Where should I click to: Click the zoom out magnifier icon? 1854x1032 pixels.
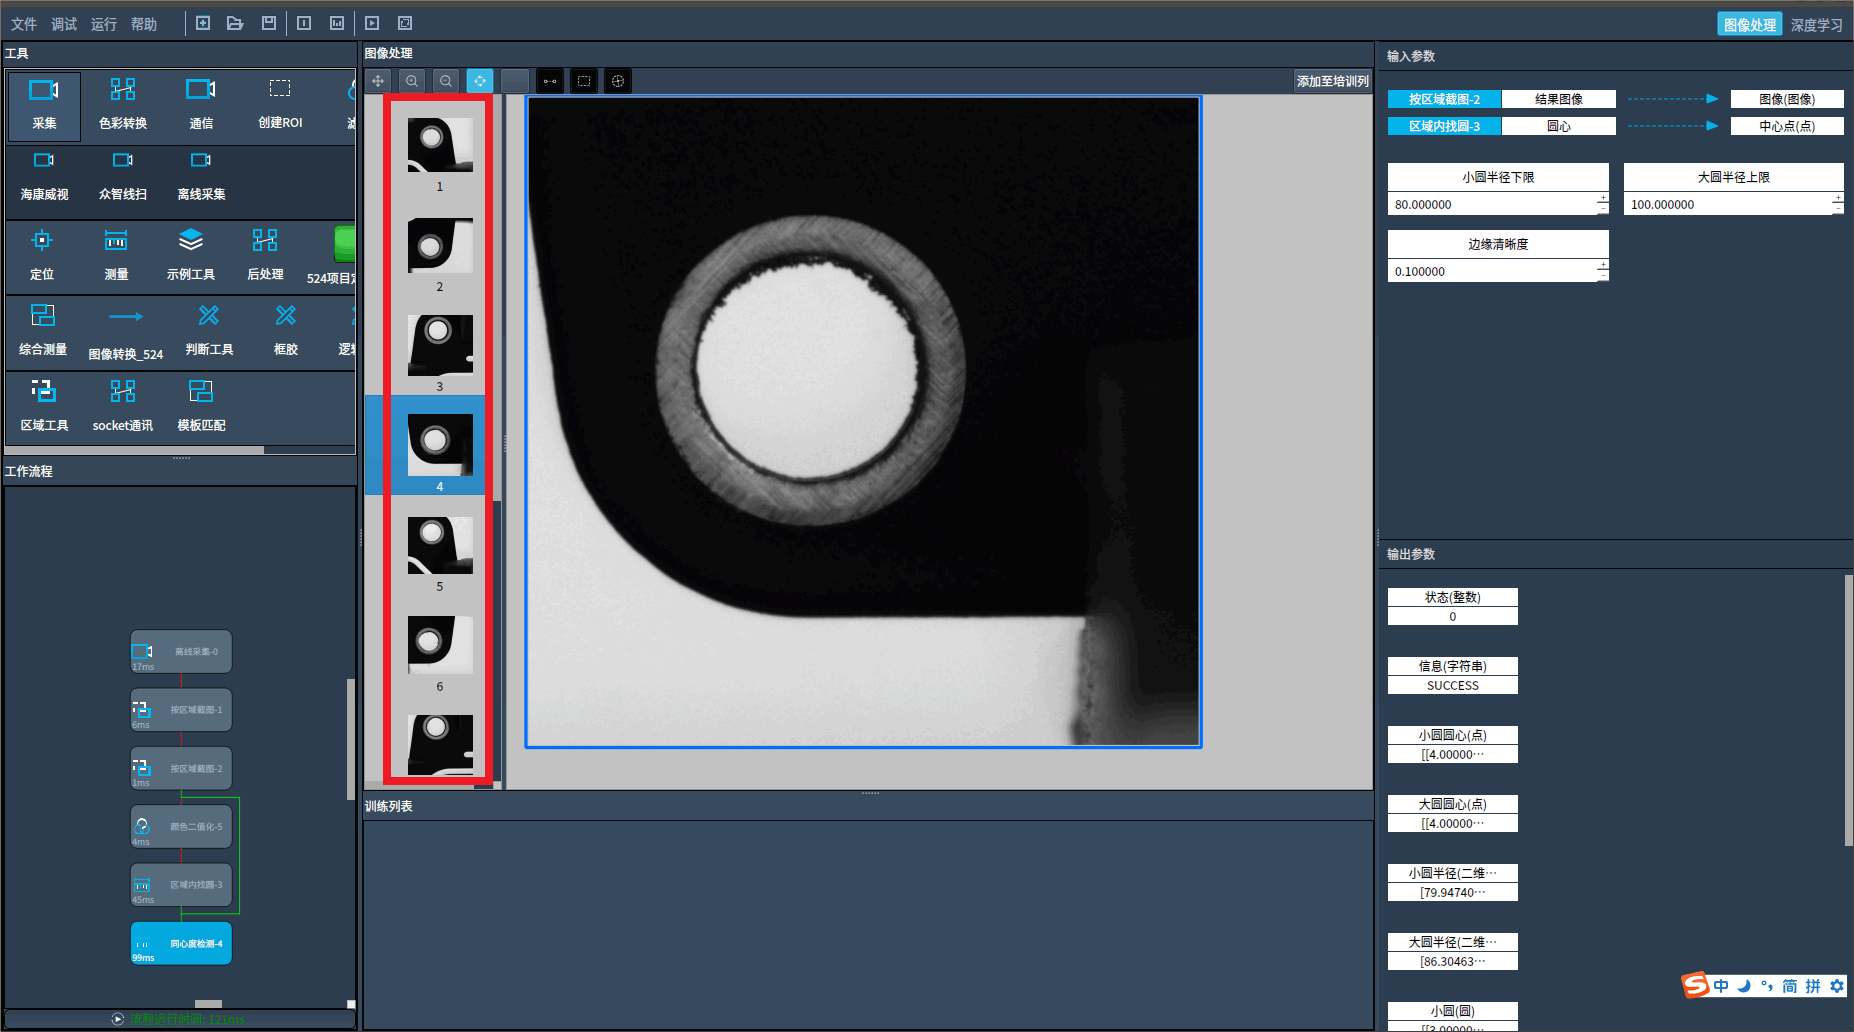pyautogui.click(x=446, y=81)
